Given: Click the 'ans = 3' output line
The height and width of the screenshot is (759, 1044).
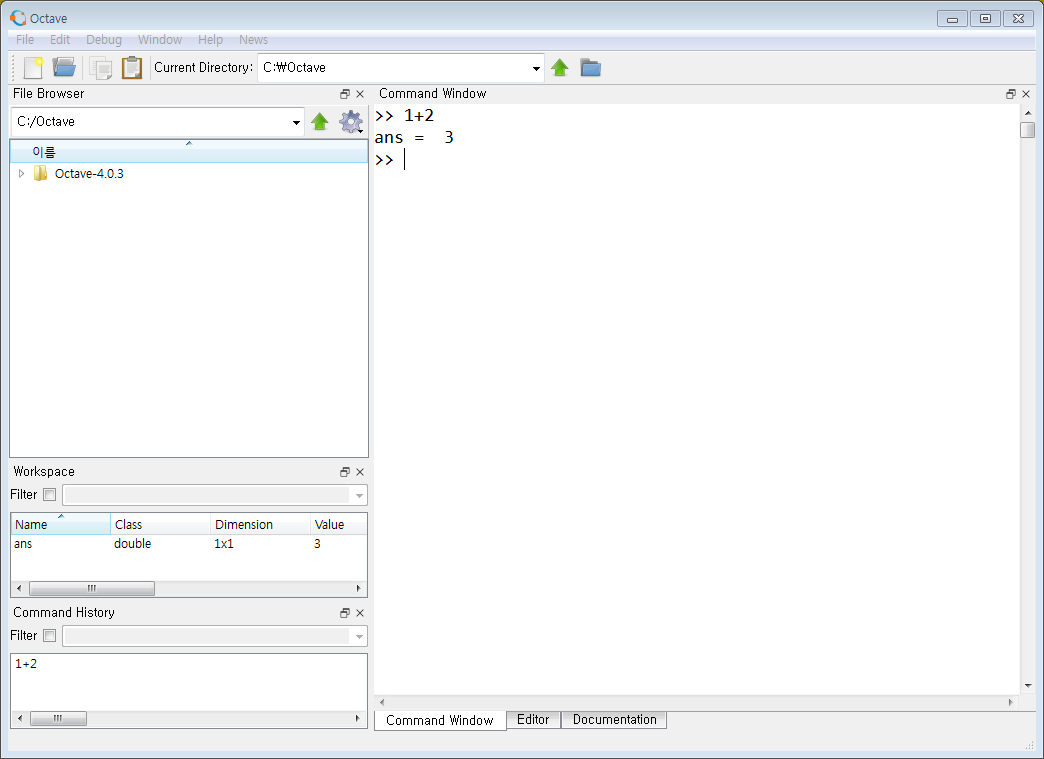Looking at the screenshot, I should [x=414, y=138].
